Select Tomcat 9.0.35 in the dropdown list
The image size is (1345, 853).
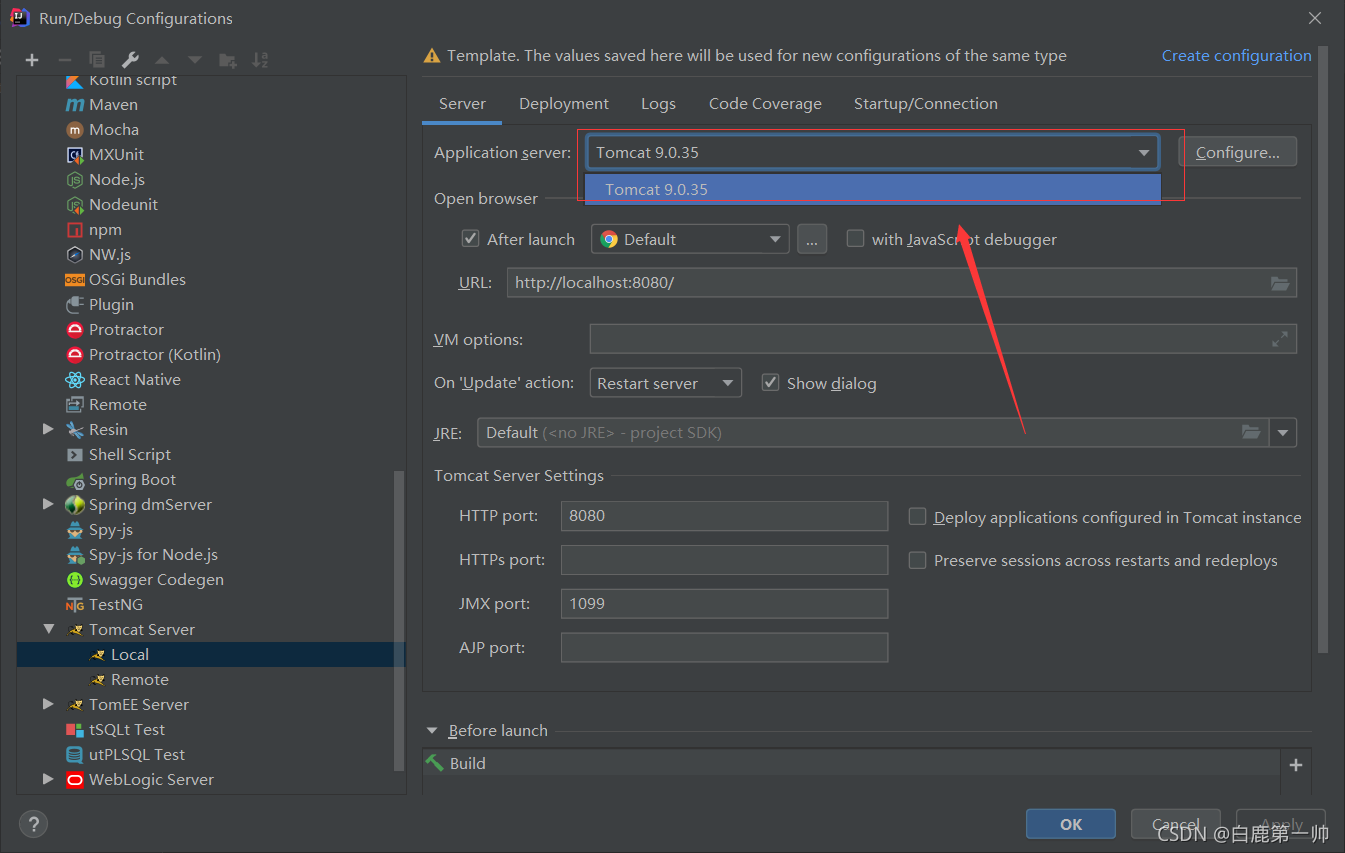pos(873,189)
